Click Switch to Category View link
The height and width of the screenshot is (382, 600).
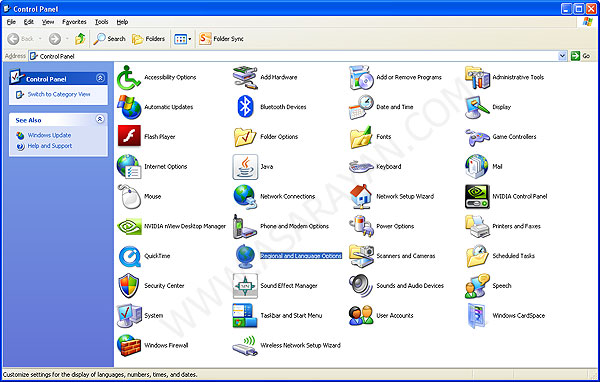pos(59,94)
